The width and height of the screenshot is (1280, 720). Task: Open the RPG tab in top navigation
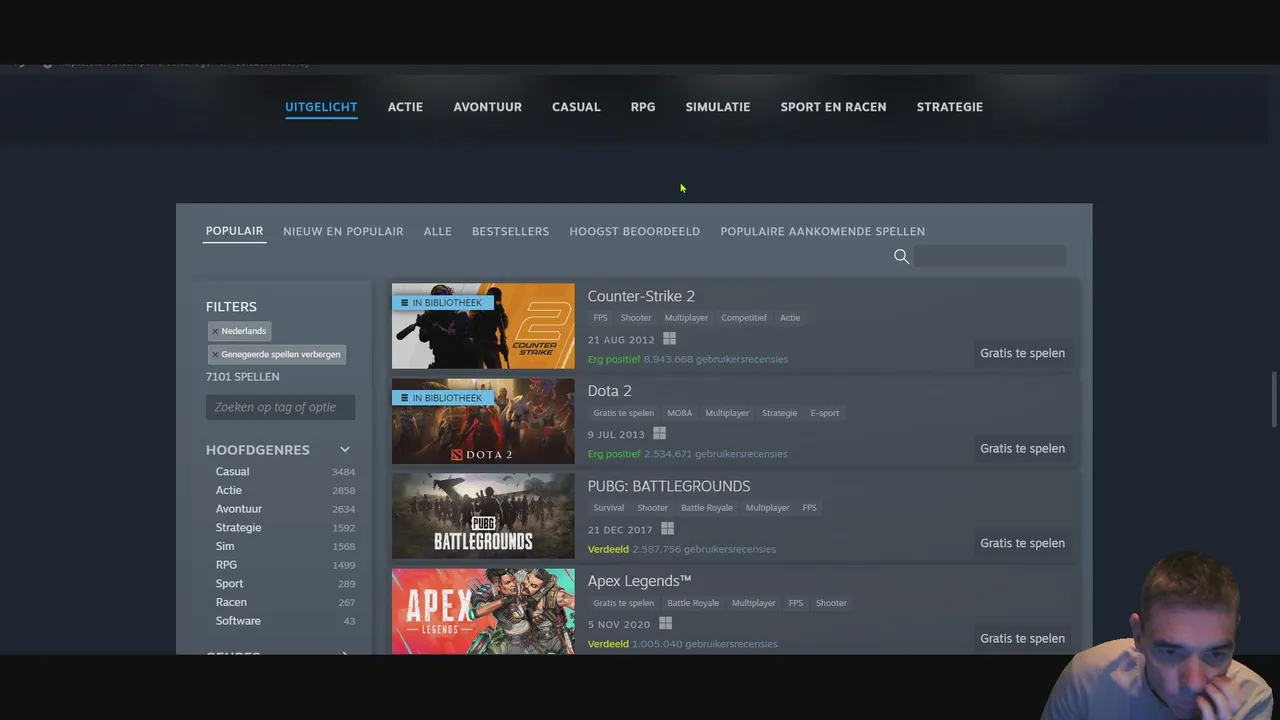[x=643, y=107]
